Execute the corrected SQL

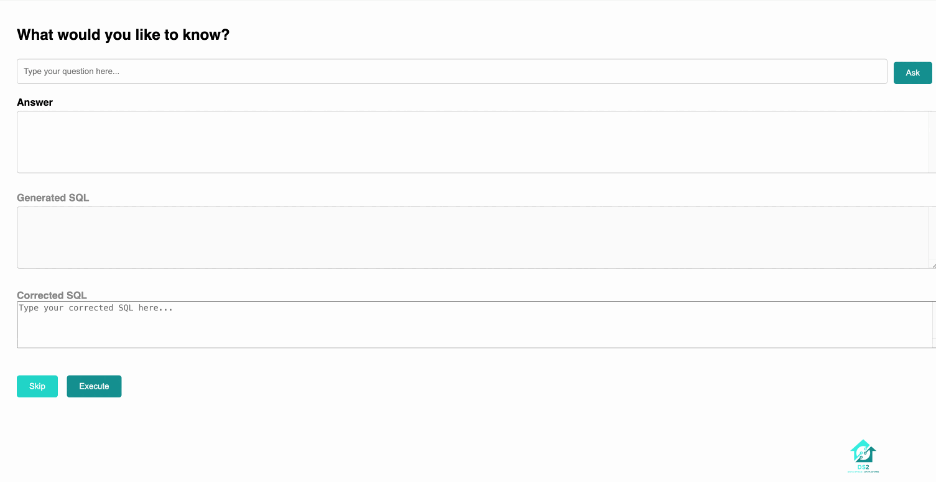pos(94,386)
